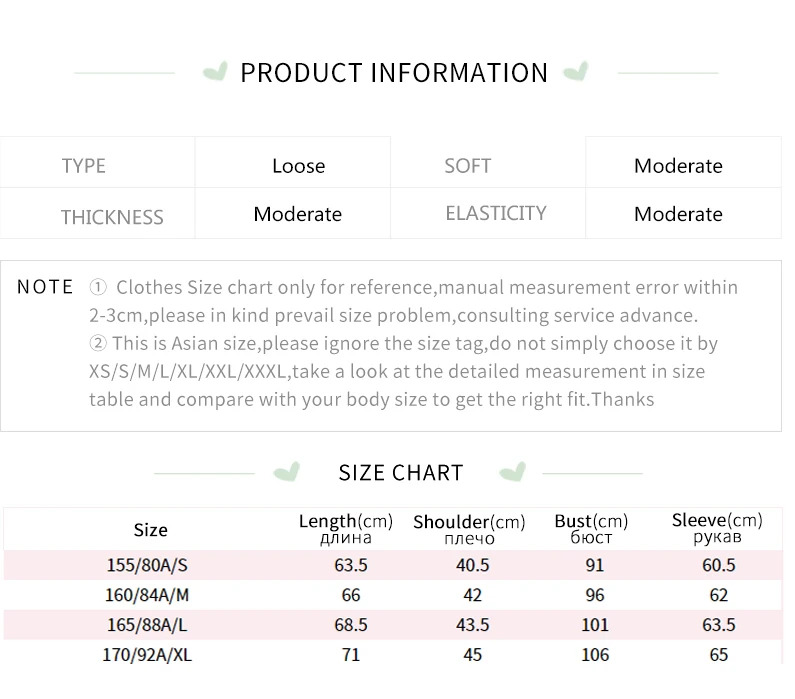Click the 170/92A/XL size label
The width and height of the screenshot is (795, 699).
pos(147,655)
